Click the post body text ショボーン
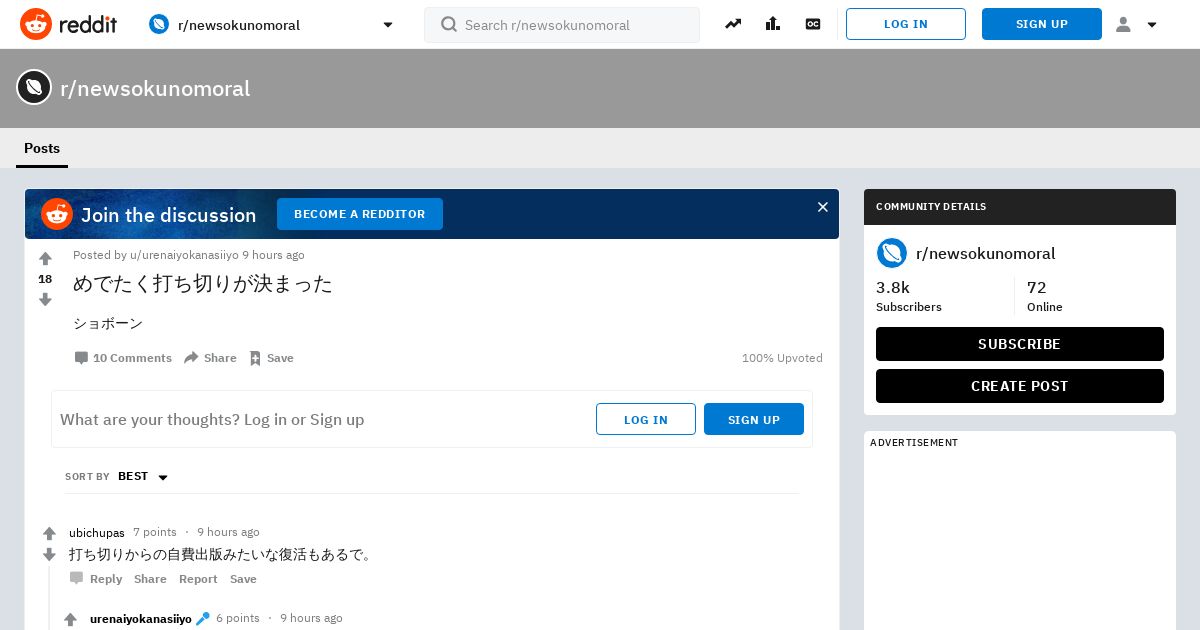This screenshot has width=1200, height=630. [108, 324]
